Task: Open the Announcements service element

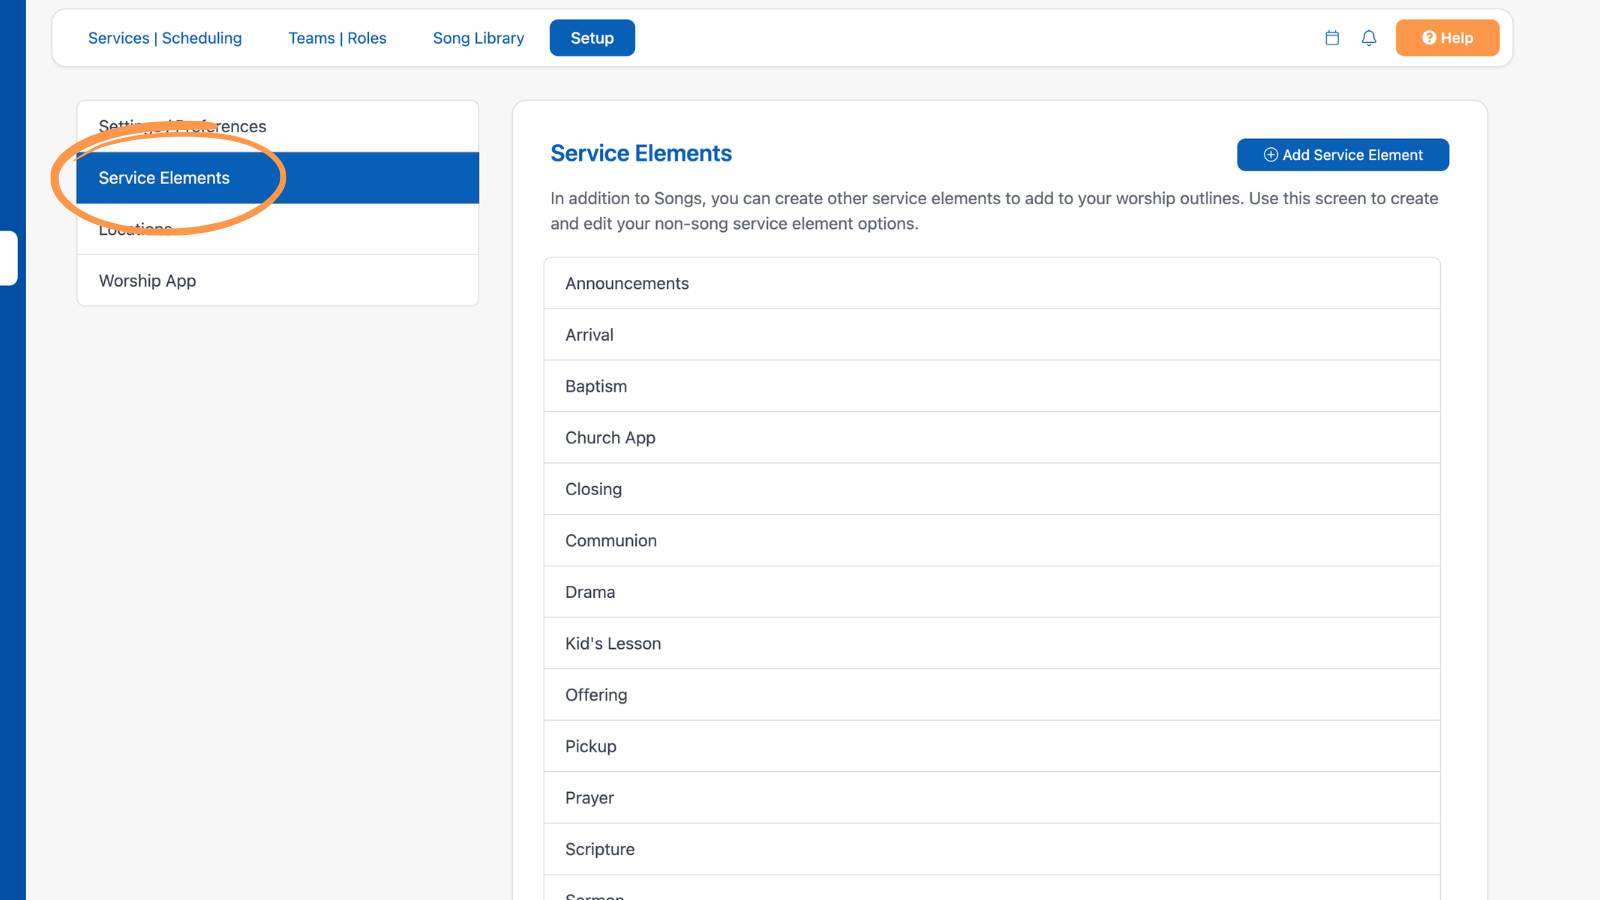Action: coord(992,284)
